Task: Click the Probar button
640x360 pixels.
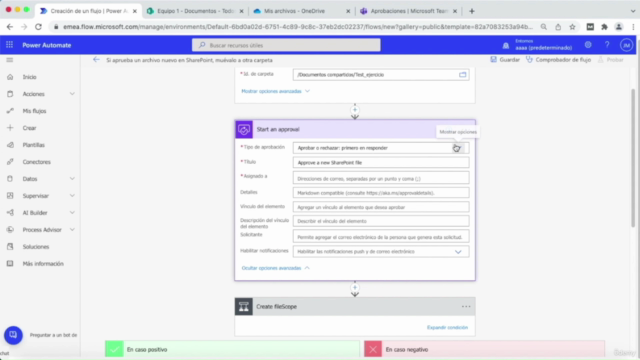Action: (611, 60)
